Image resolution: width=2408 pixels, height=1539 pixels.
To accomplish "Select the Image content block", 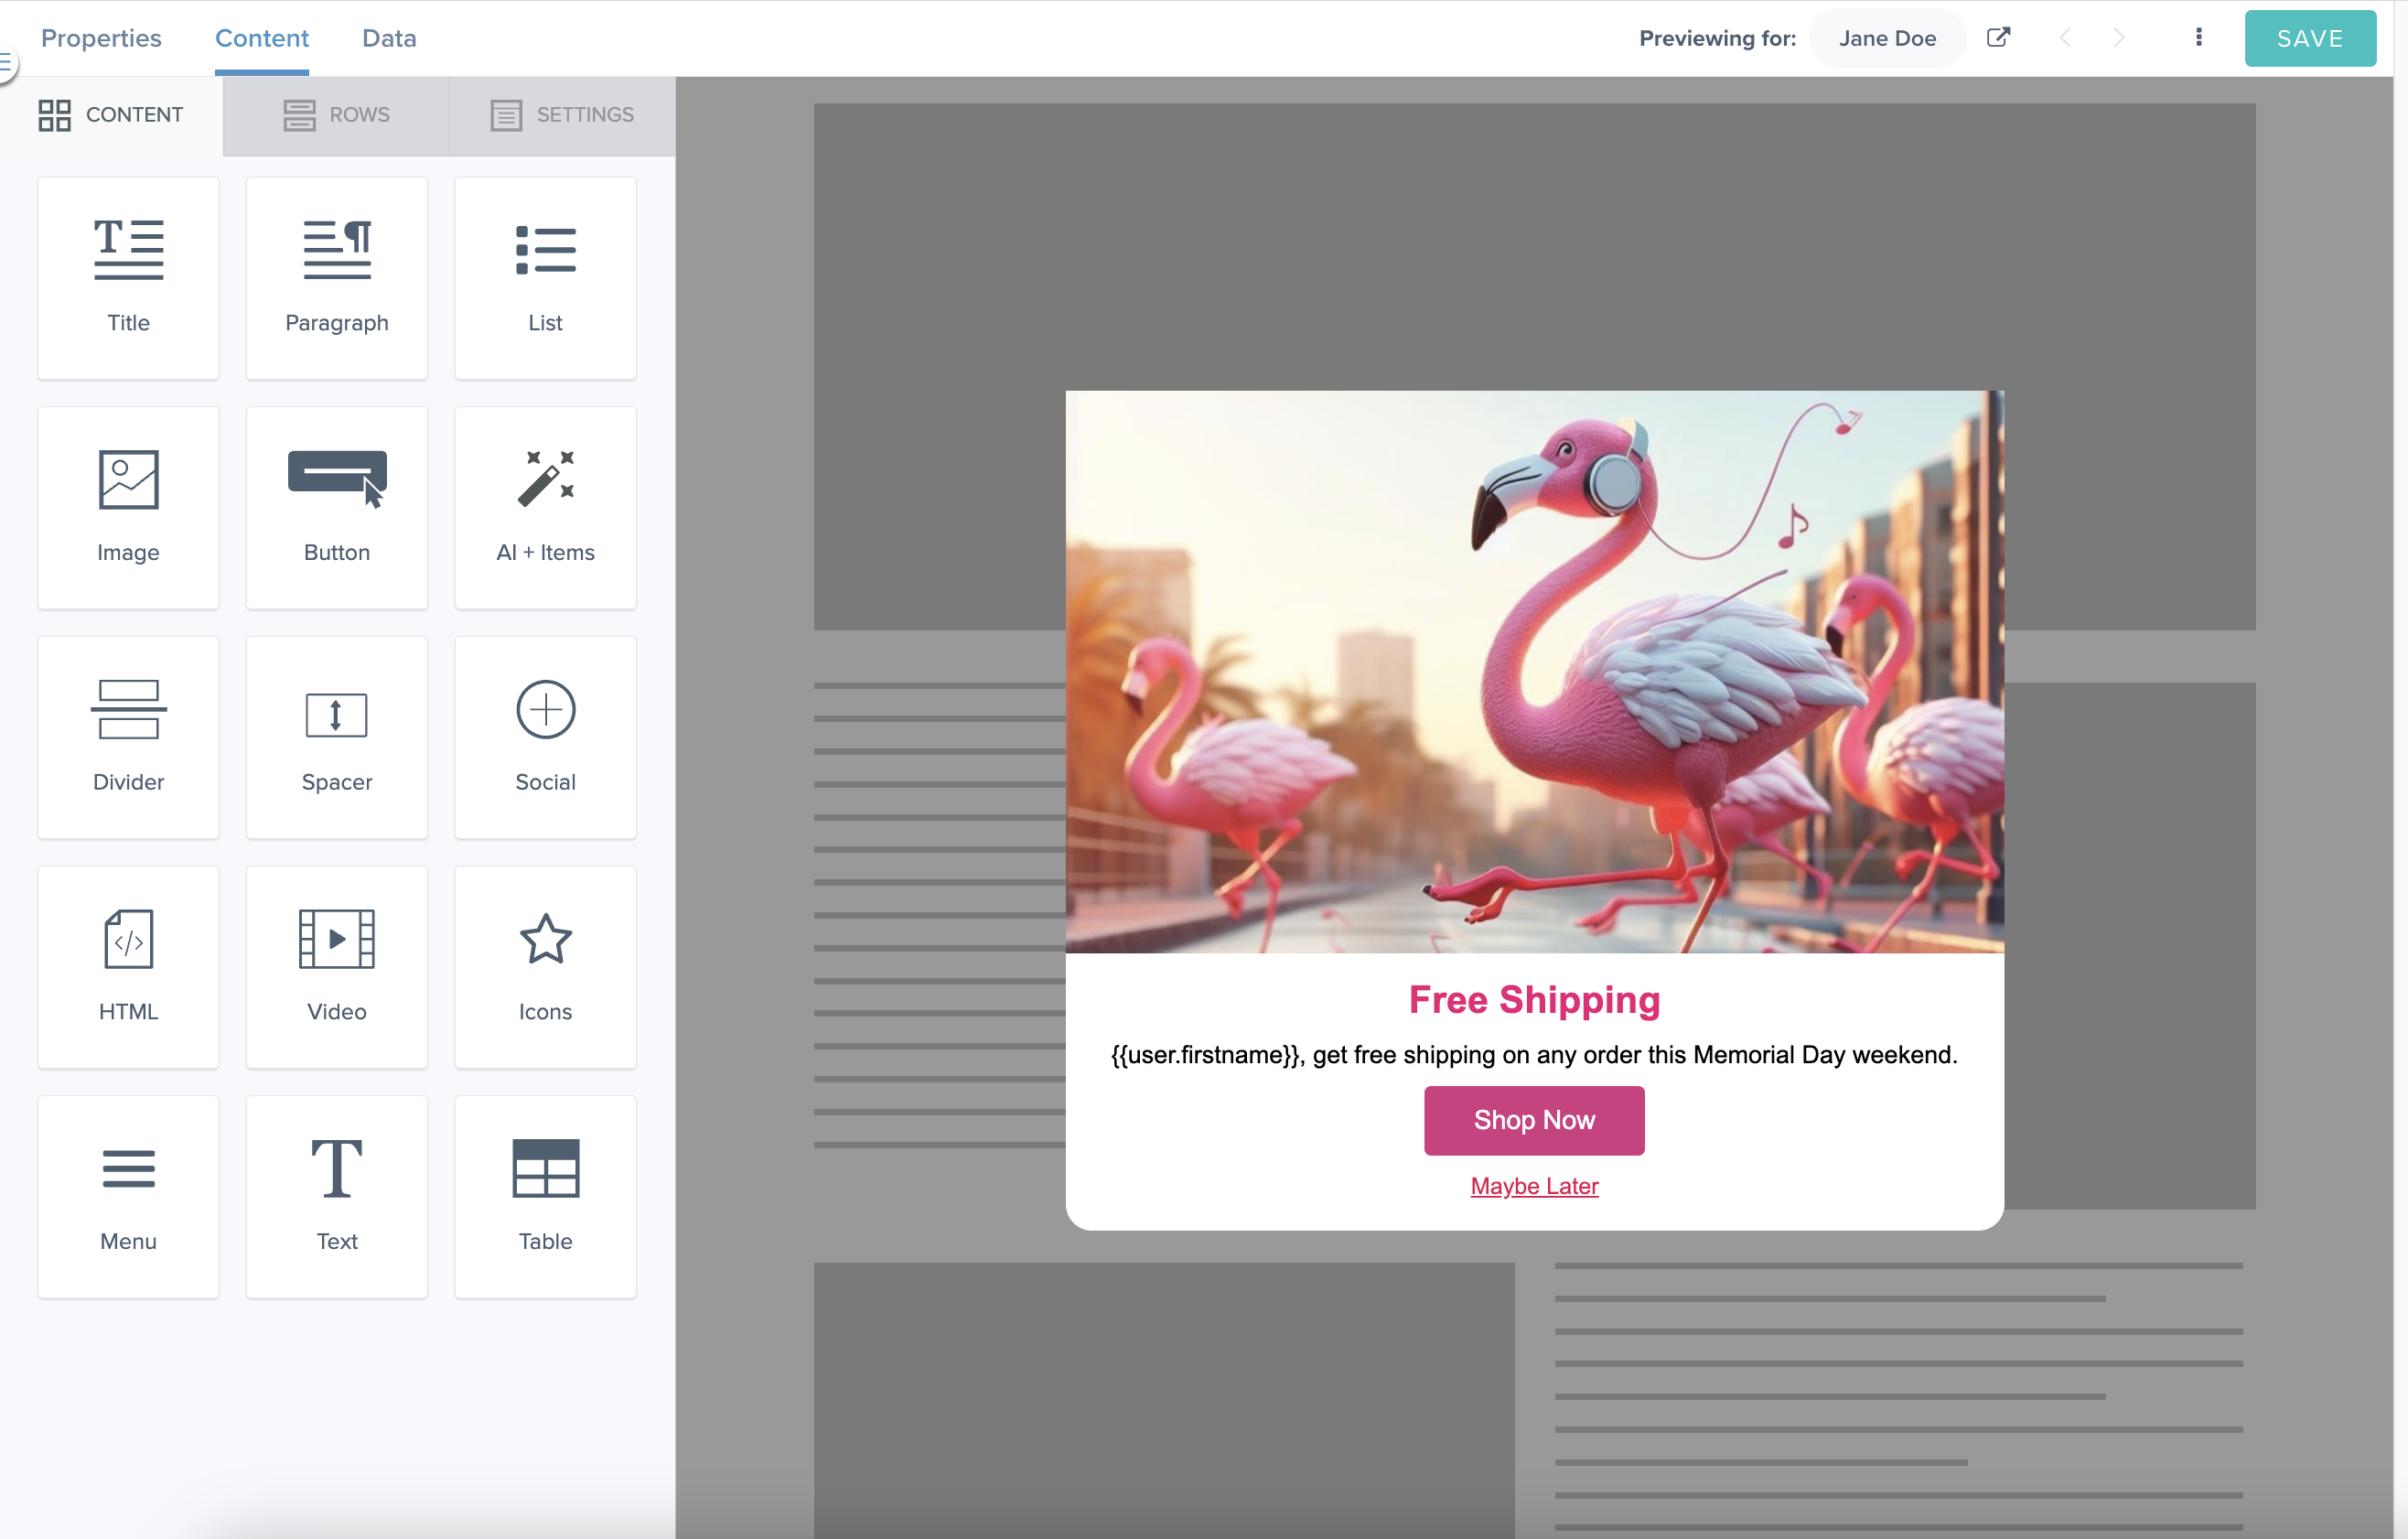I will (128, 507).
